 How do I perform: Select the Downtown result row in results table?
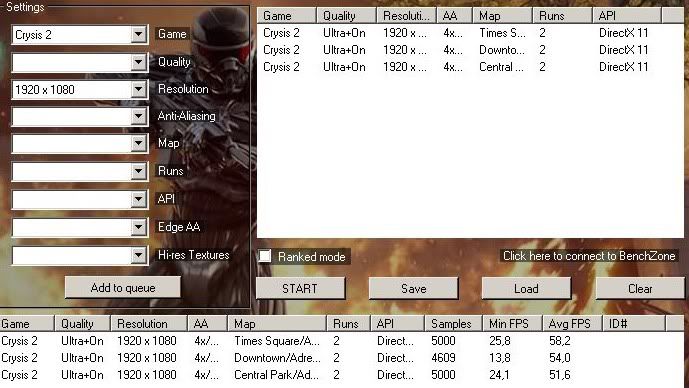point(342,358)
